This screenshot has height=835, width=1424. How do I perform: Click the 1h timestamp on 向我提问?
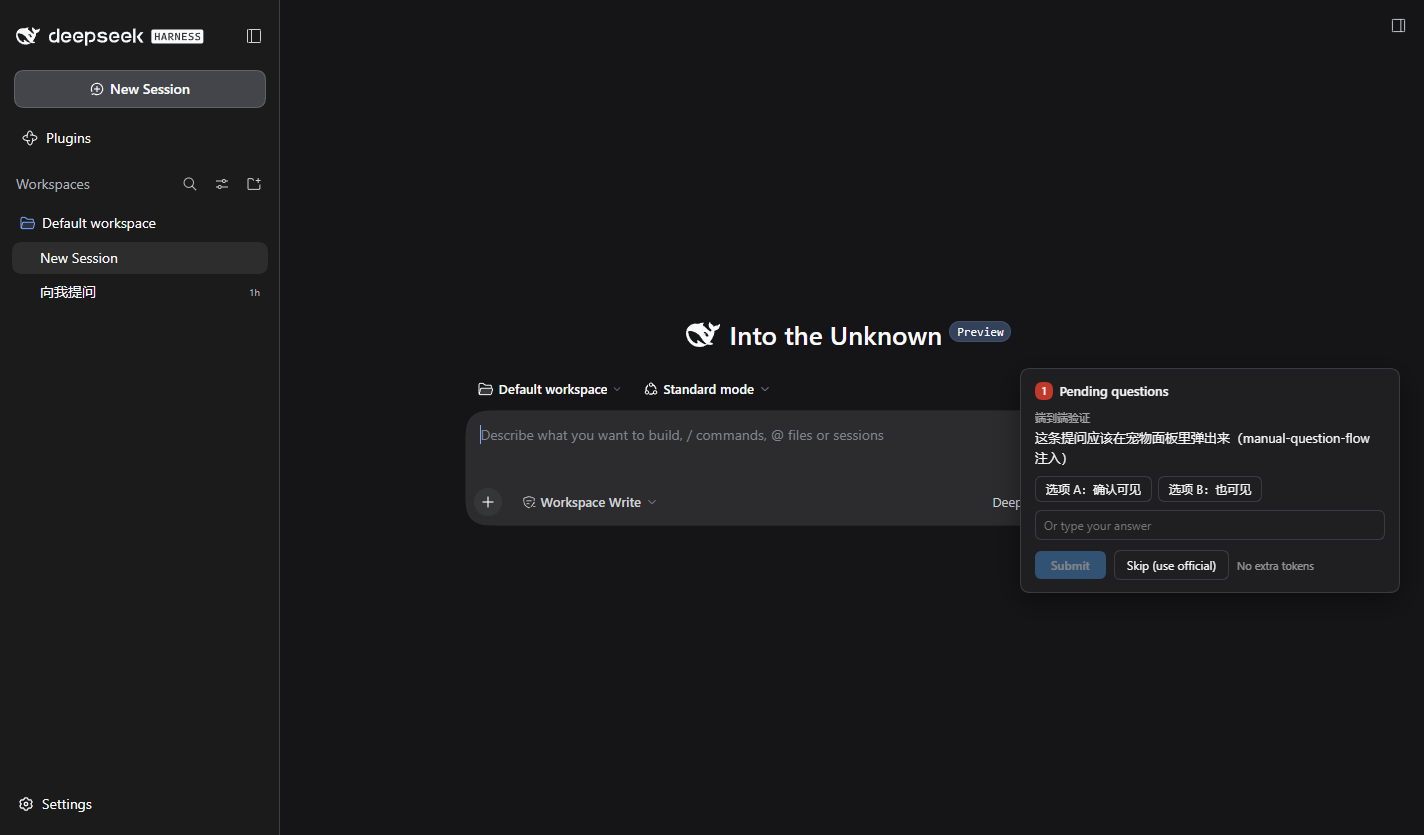pyautogui.click(x=254, y=293)
